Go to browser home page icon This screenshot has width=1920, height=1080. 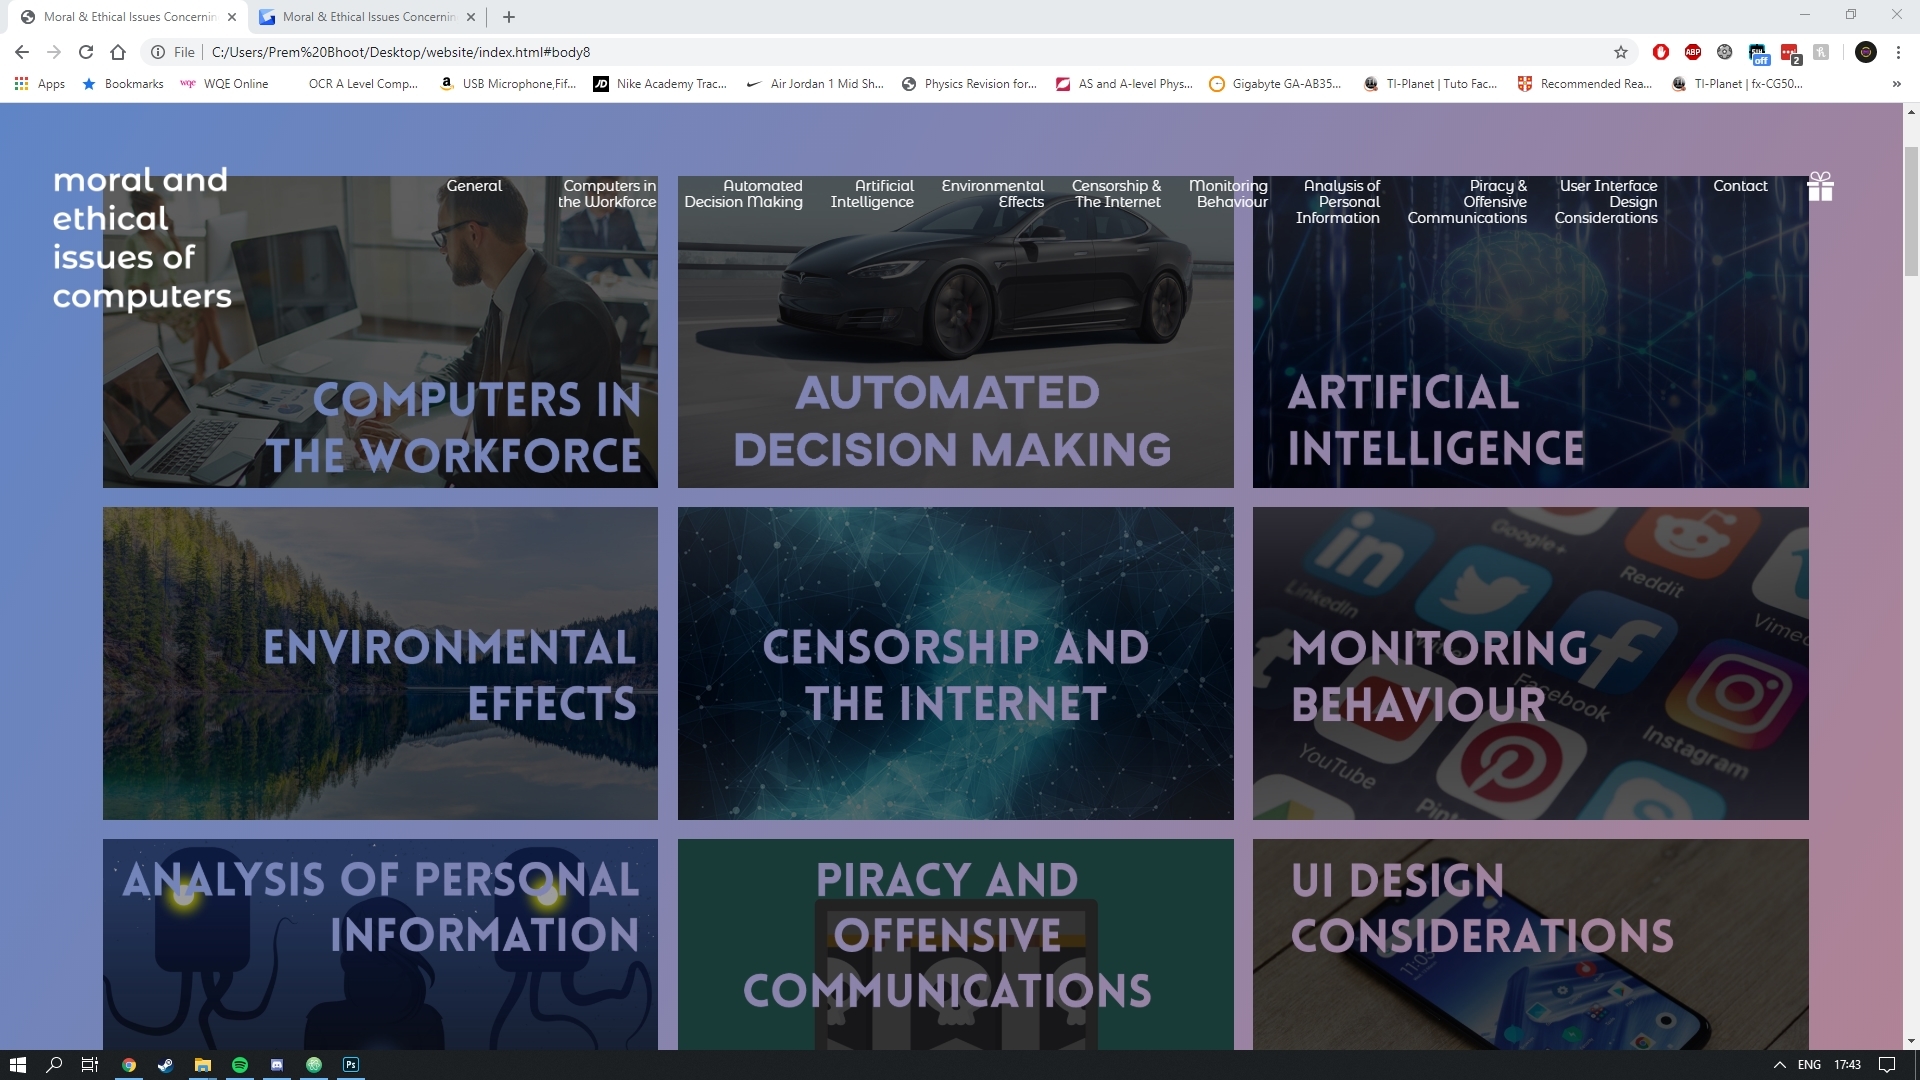tap(118, 52)
